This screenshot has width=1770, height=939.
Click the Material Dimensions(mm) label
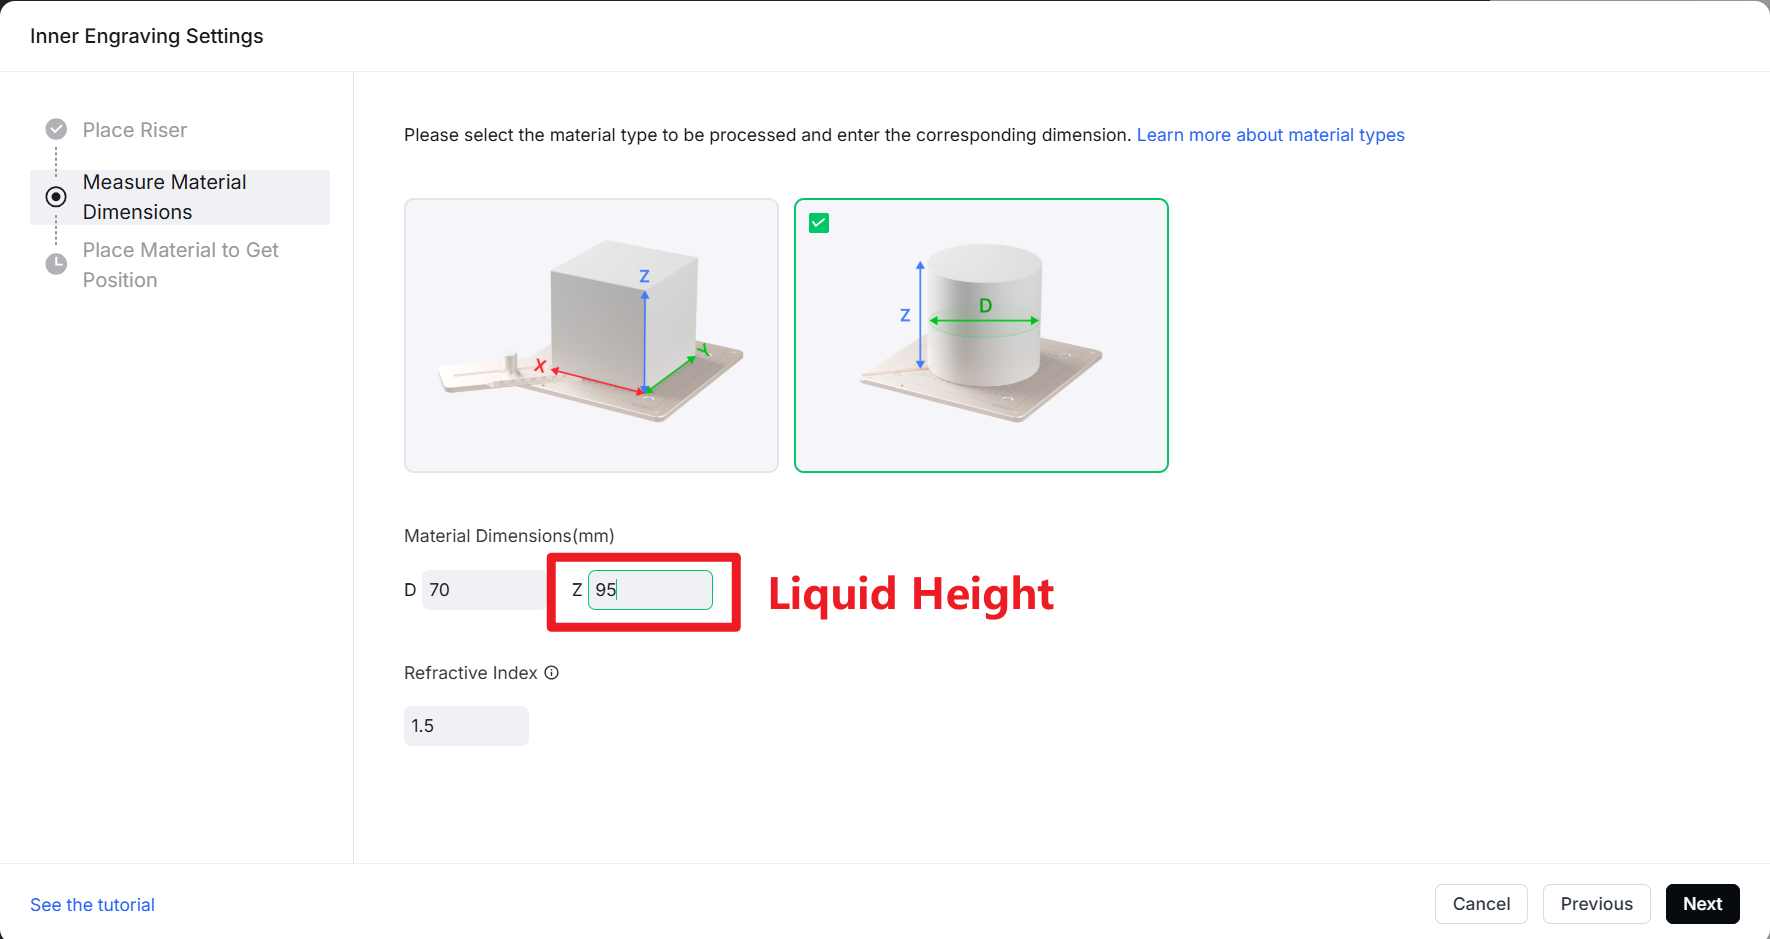click(x=509, y=536)
